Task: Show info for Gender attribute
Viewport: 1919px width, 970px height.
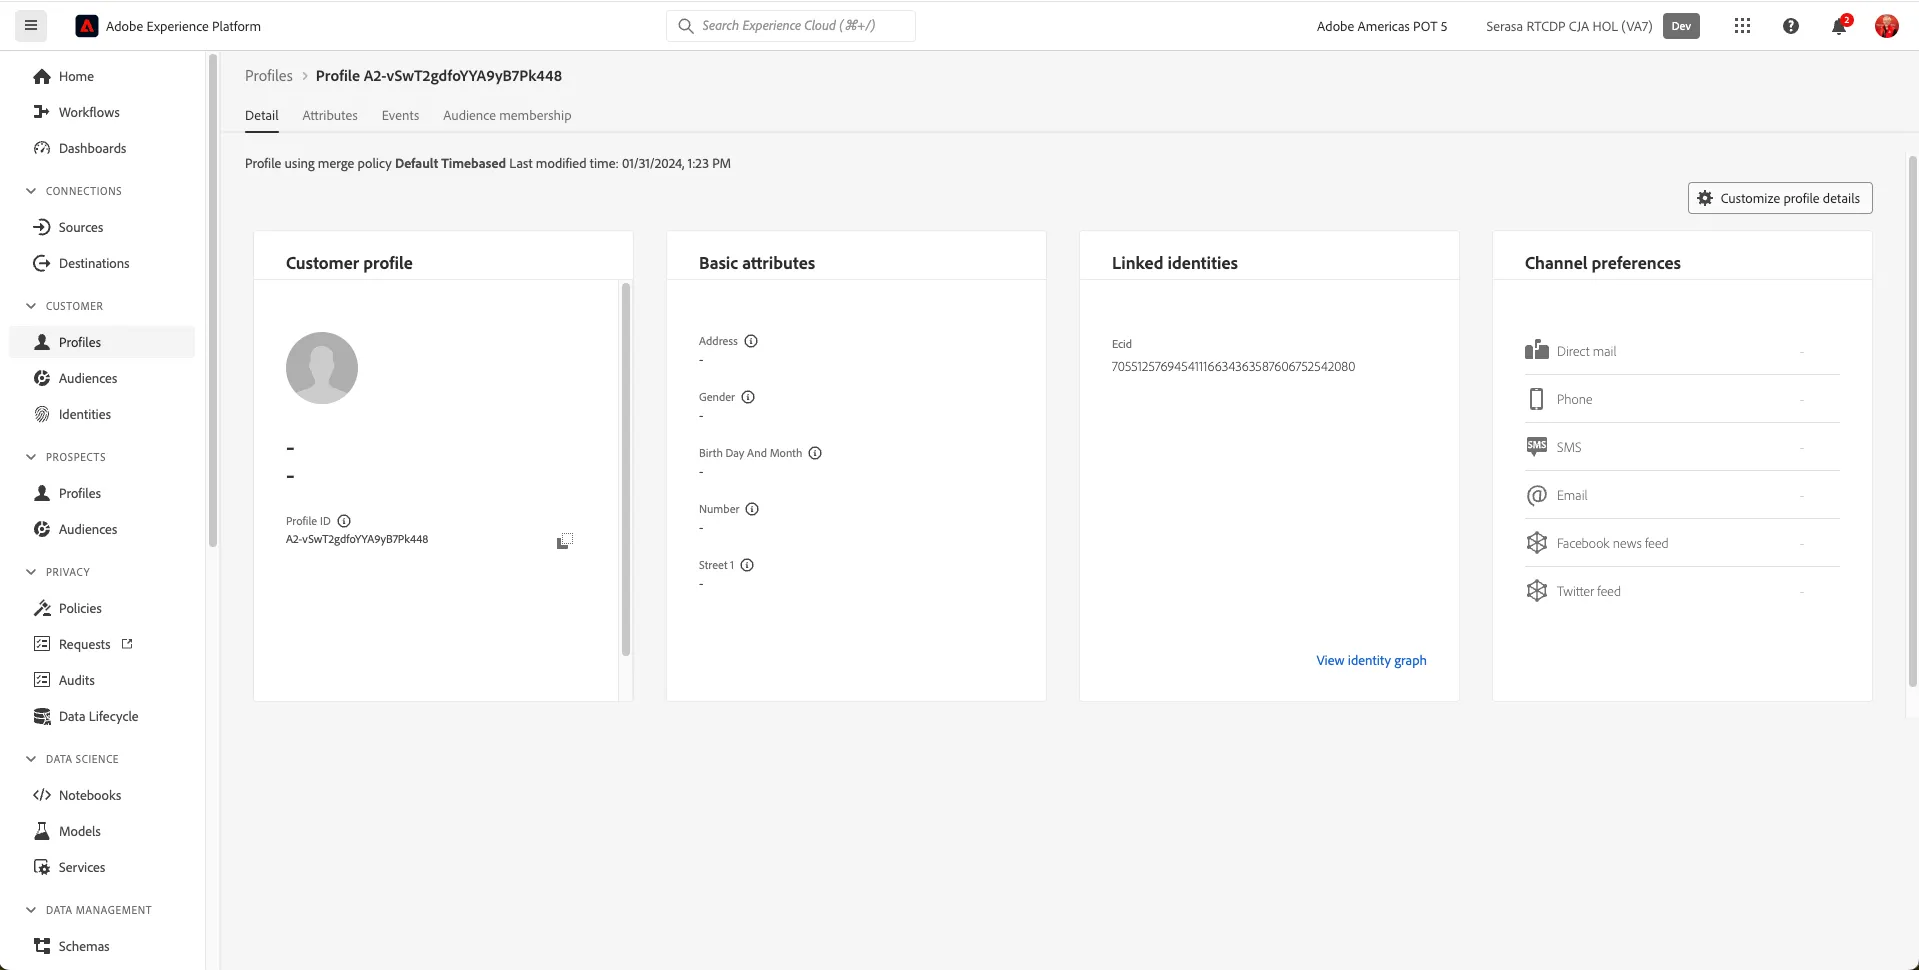Action: click(x=748, y=397)
